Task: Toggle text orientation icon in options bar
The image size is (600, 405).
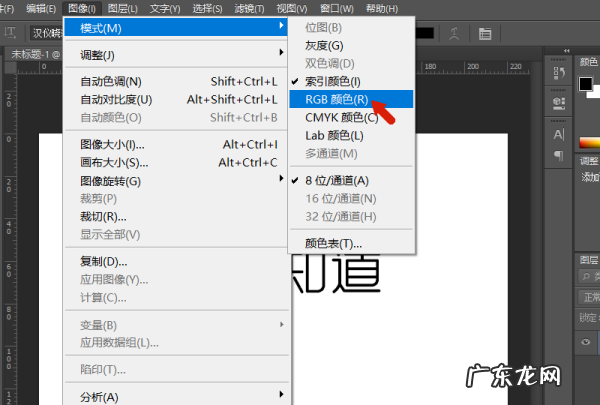Action: click(10, 33)
